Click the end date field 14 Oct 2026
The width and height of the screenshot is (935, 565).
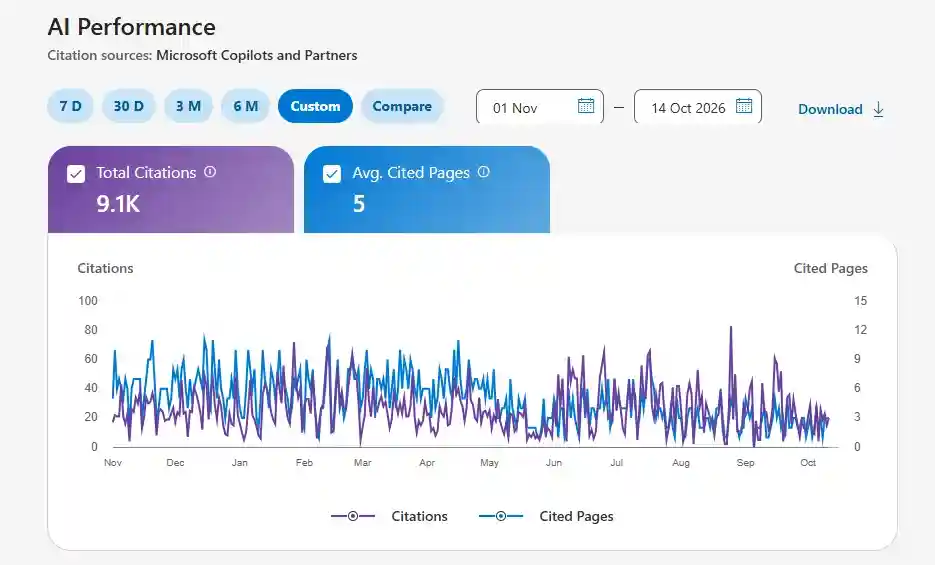pyautogui.click(x=698, y=107)
